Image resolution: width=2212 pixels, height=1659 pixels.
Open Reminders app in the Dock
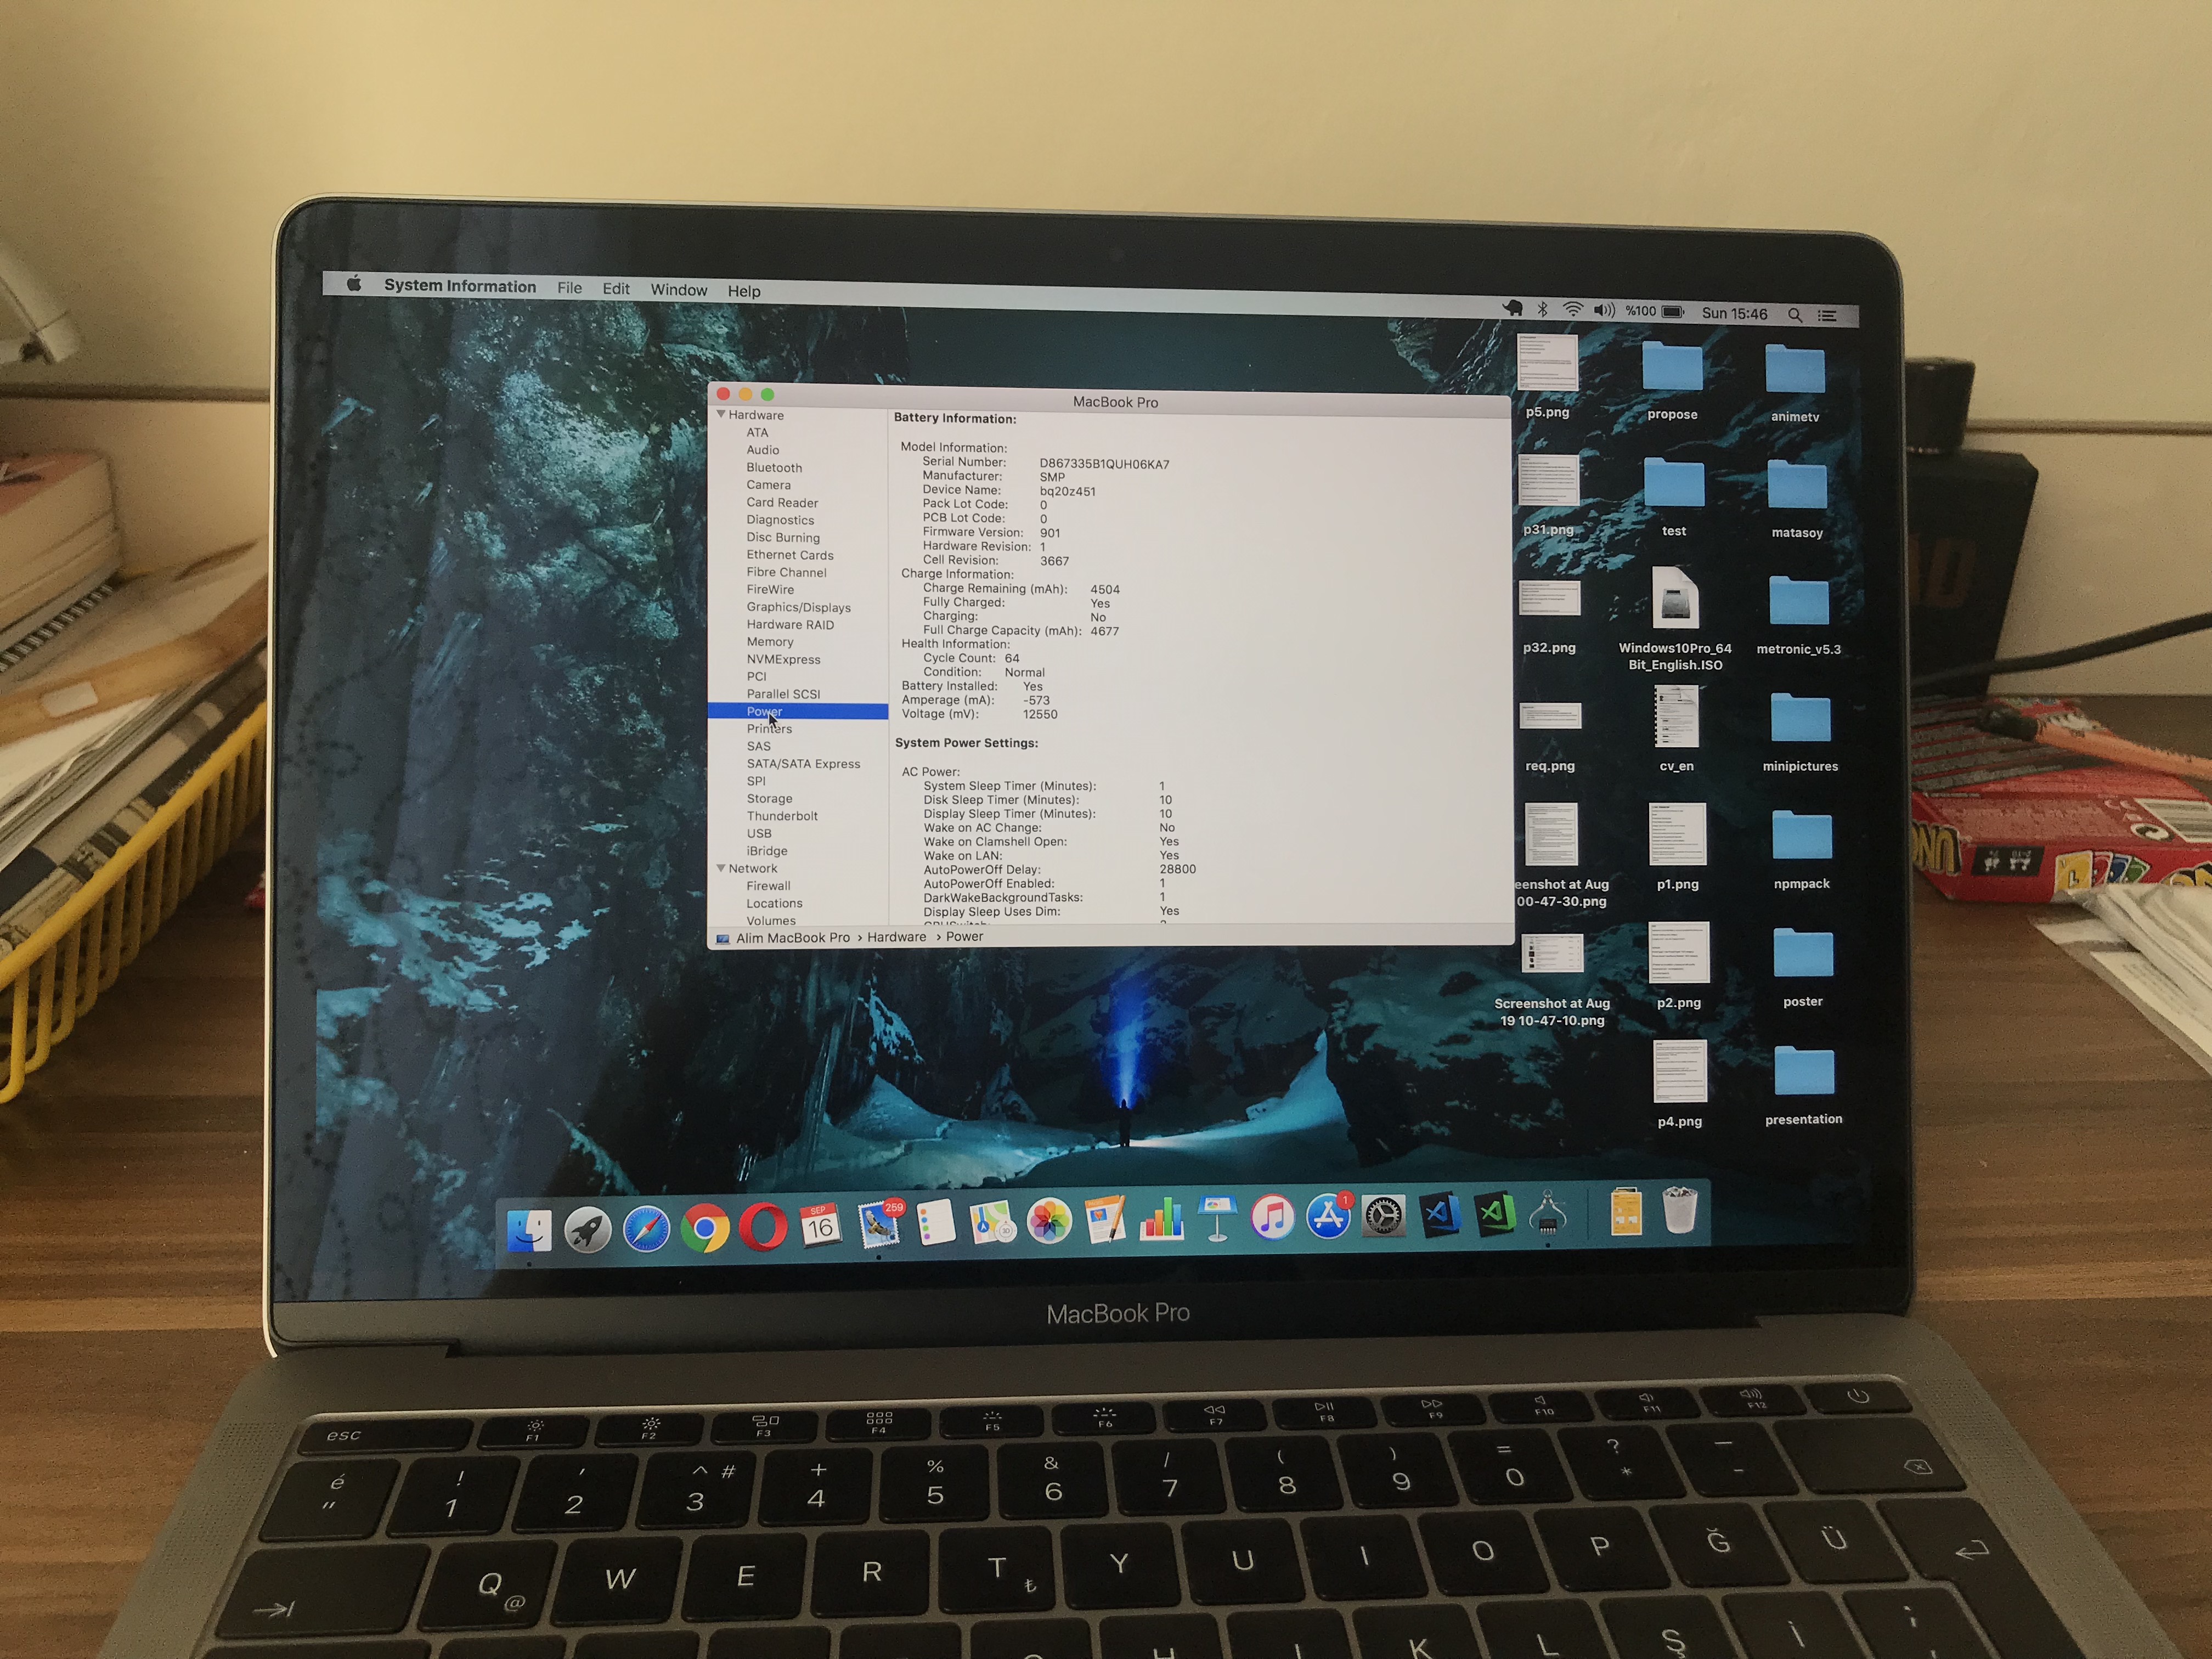(936, 1222)
